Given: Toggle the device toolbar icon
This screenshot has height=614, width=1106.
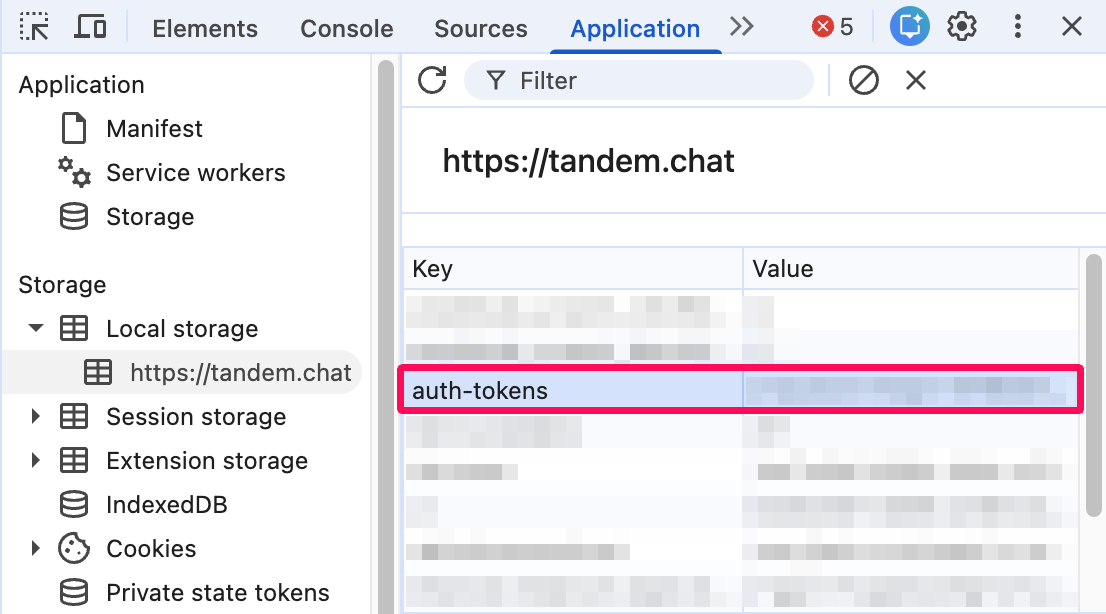Looking at the screenshot, I should 90,28.
